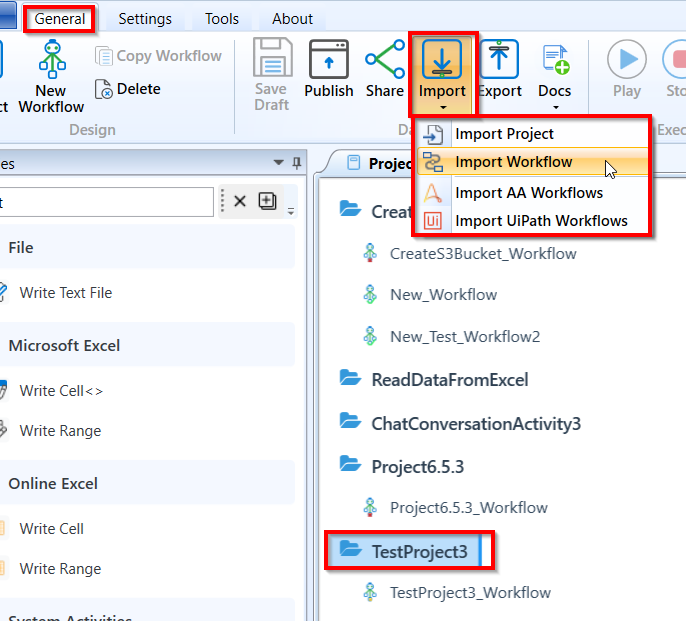Open search toolbar overflow options
The width and height of the screenshot is (686, 621).
(x=290, y=212)
